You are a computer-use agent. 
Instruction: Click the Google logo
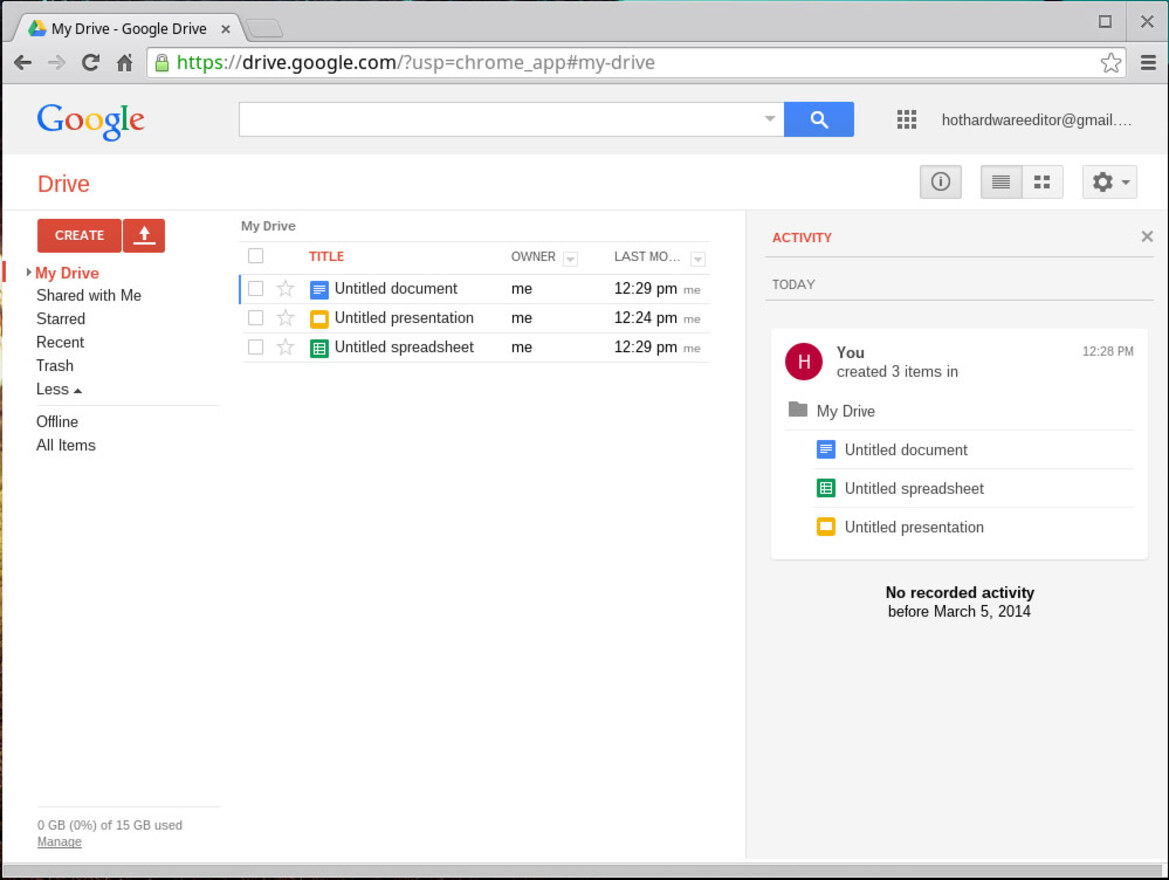click(91, 121)
